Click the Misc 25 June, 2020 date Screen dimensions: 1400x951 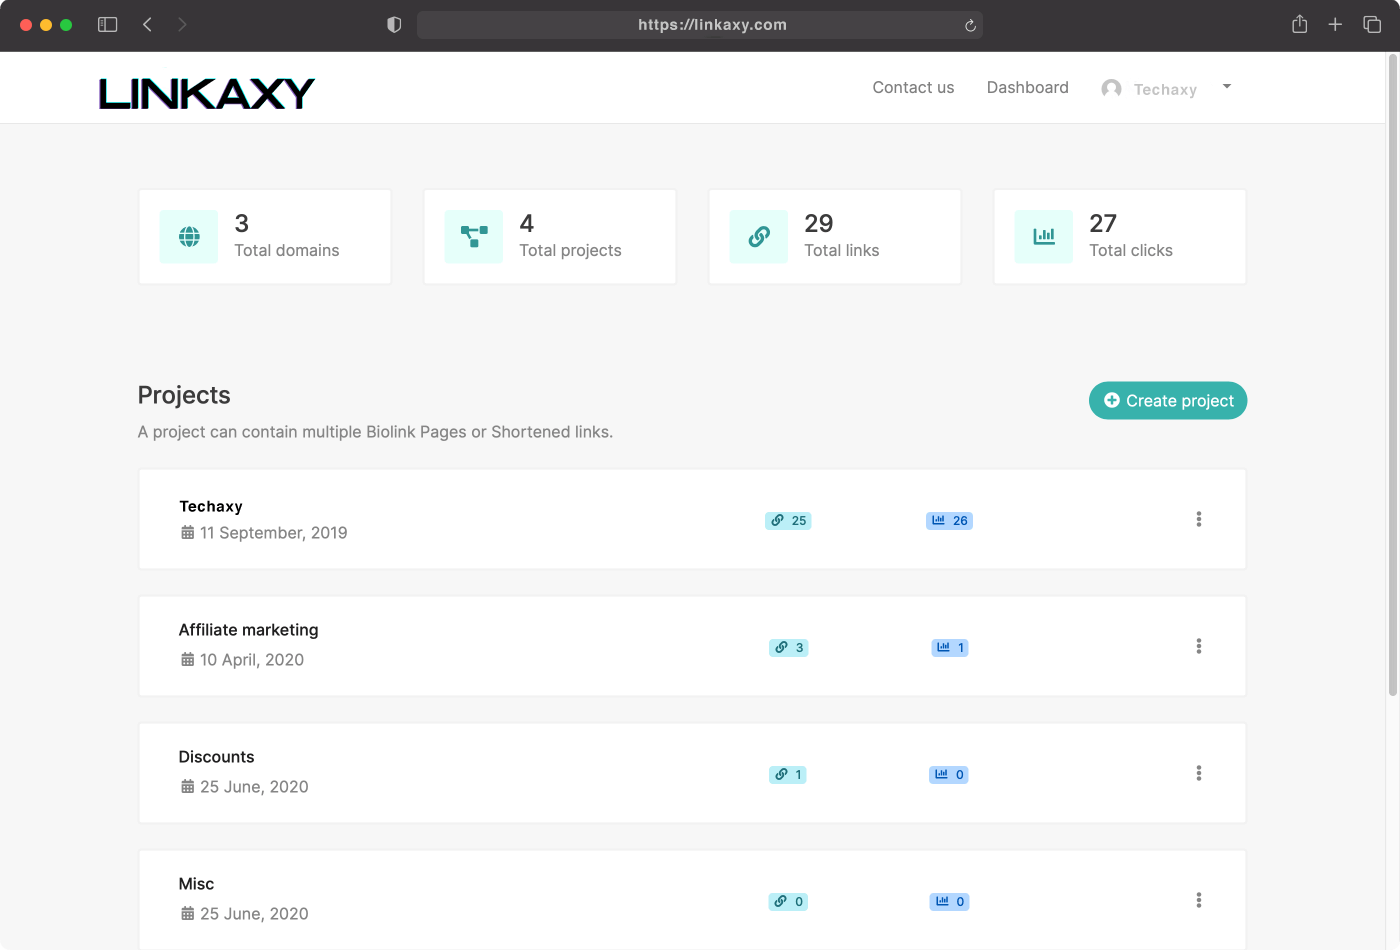[x=254, y=914]
